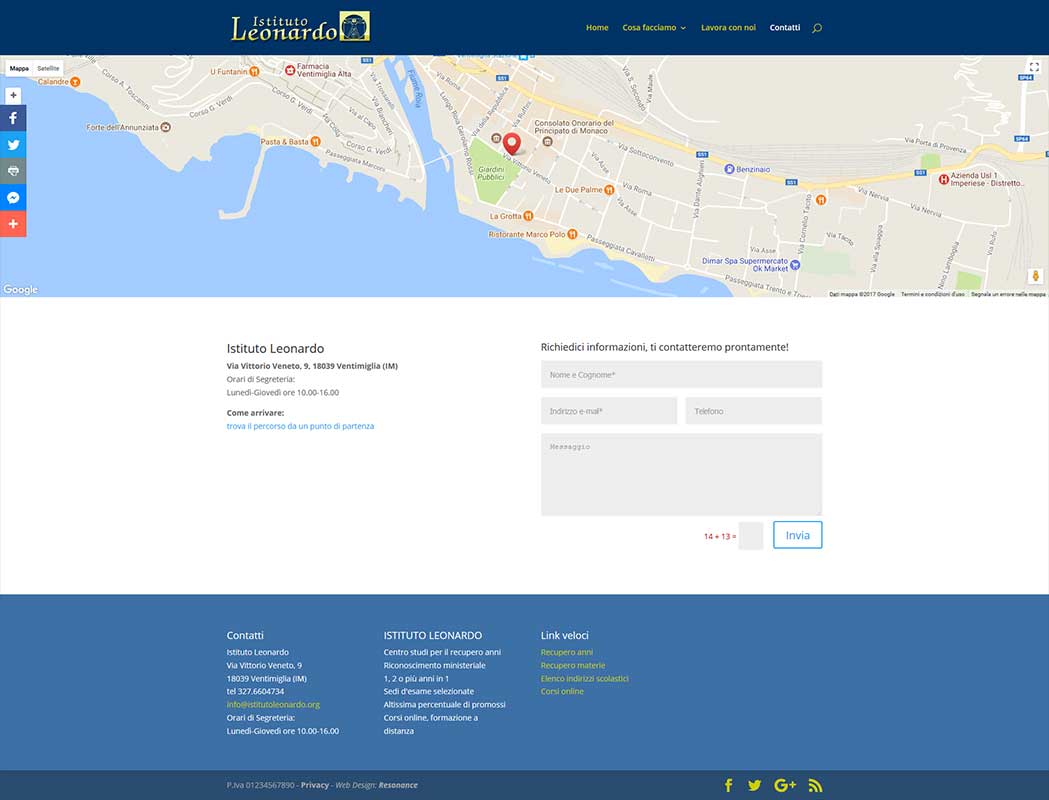Select the Azienda Usl 1 hospital marker

943,179
